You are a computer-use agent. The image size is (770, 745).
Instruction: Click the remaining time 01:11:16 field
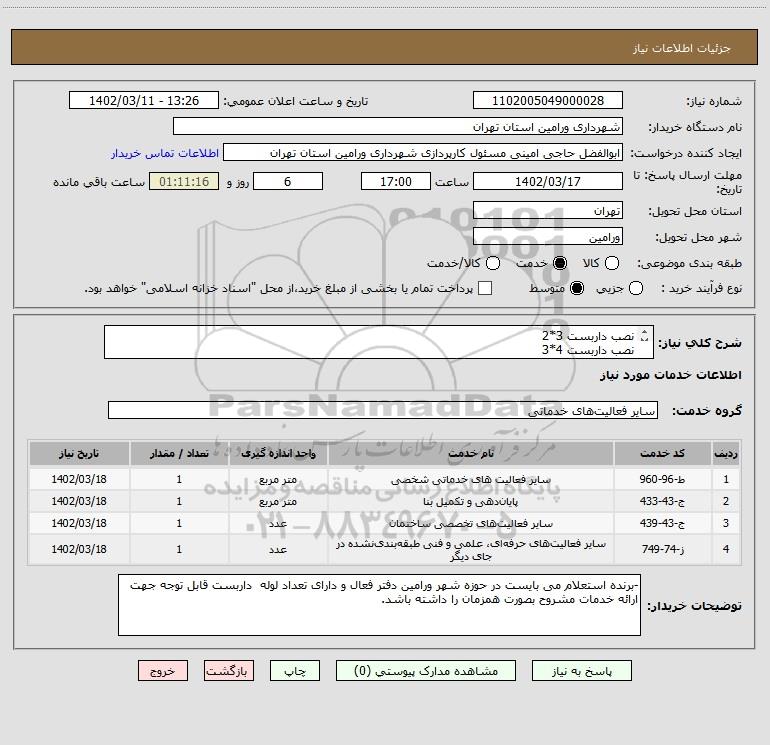point(184,181)
